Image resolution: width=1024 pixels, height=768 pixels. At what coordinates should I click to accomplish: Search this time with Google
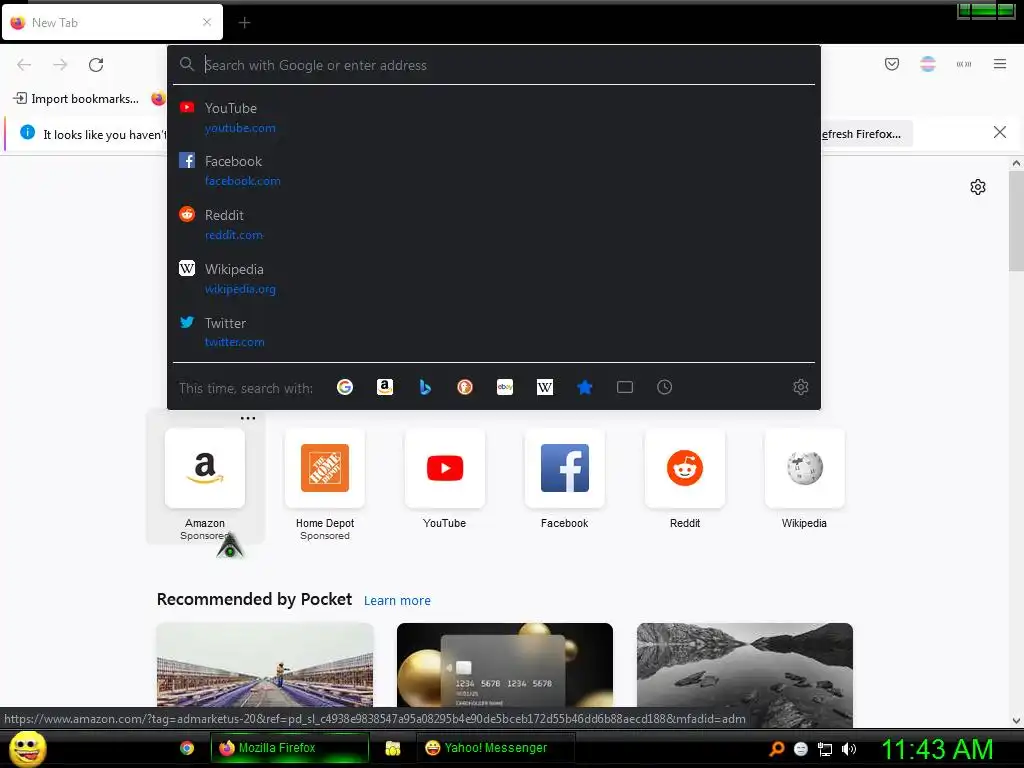pos(345,387)
